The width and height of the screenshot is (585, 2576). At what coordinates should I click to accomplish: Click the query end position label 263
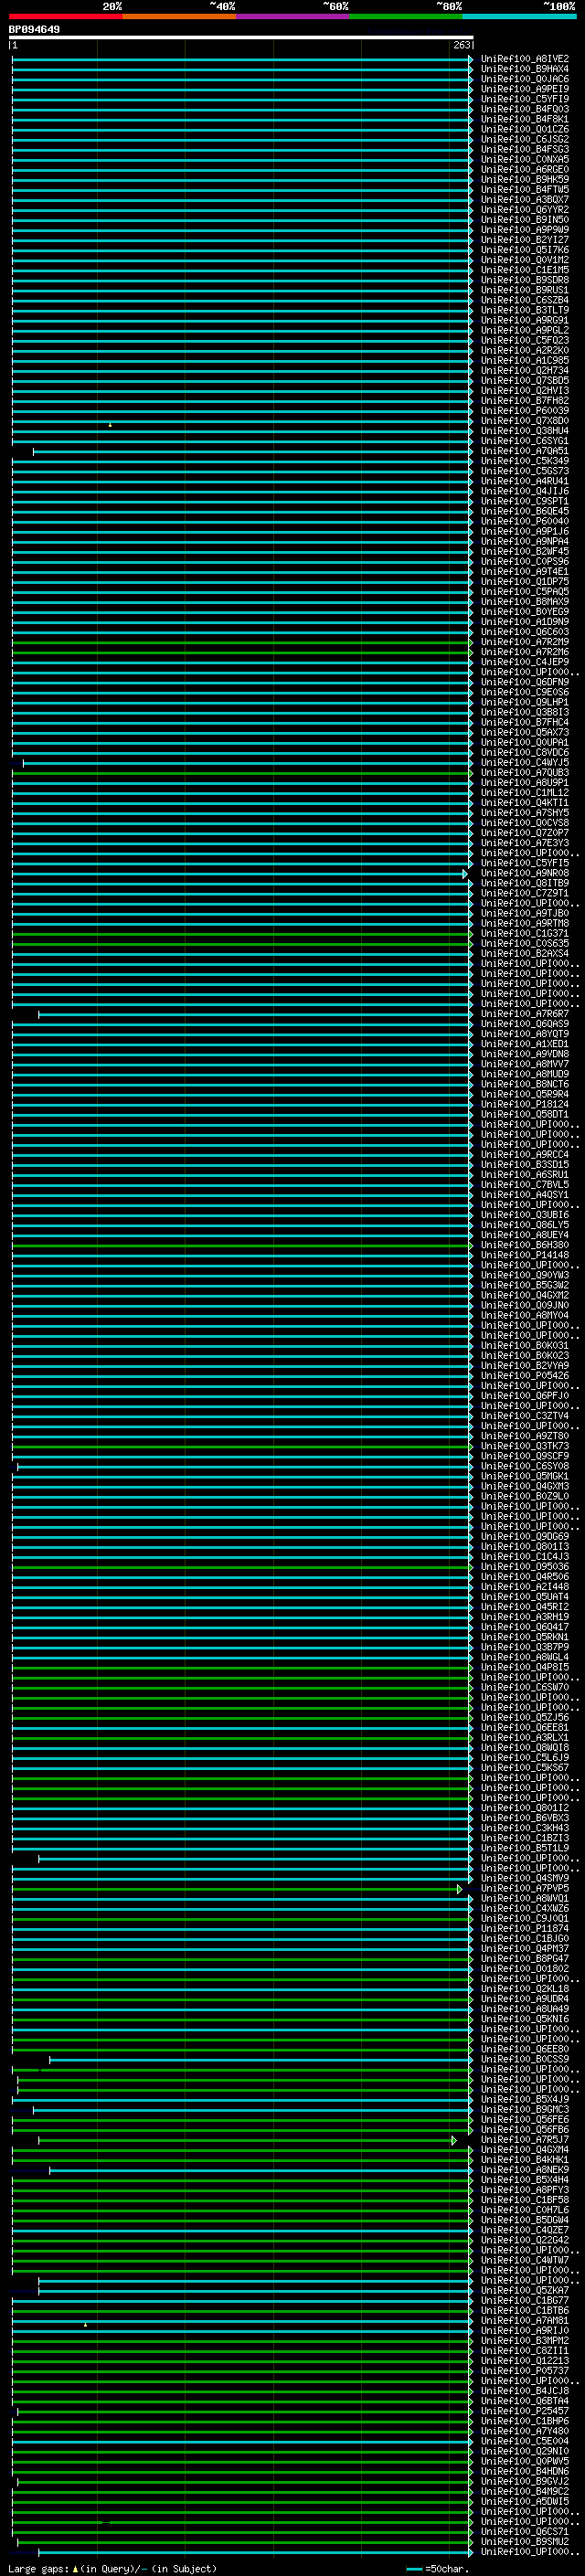coord(461,45)
